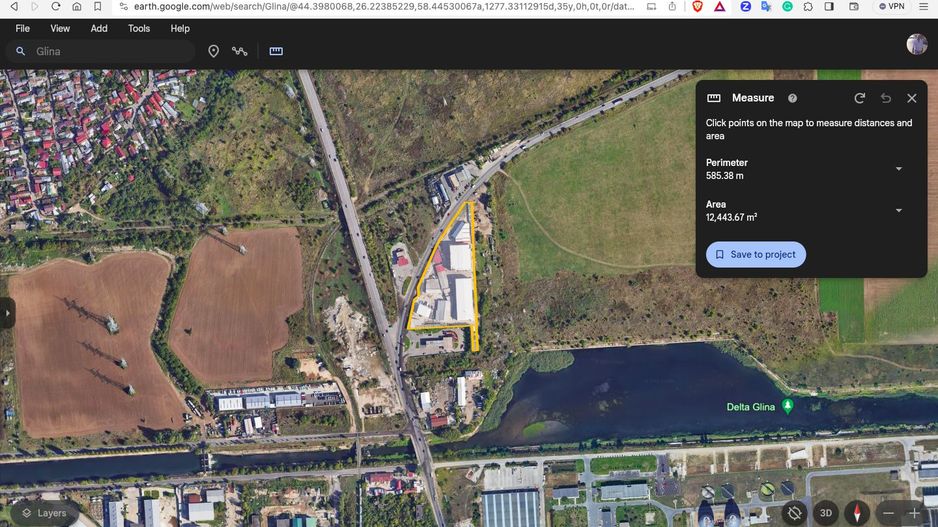Share this page from address bar
The height and width of the screenshot is (527, 938).
pyautogui.click(x=672, y=7)
